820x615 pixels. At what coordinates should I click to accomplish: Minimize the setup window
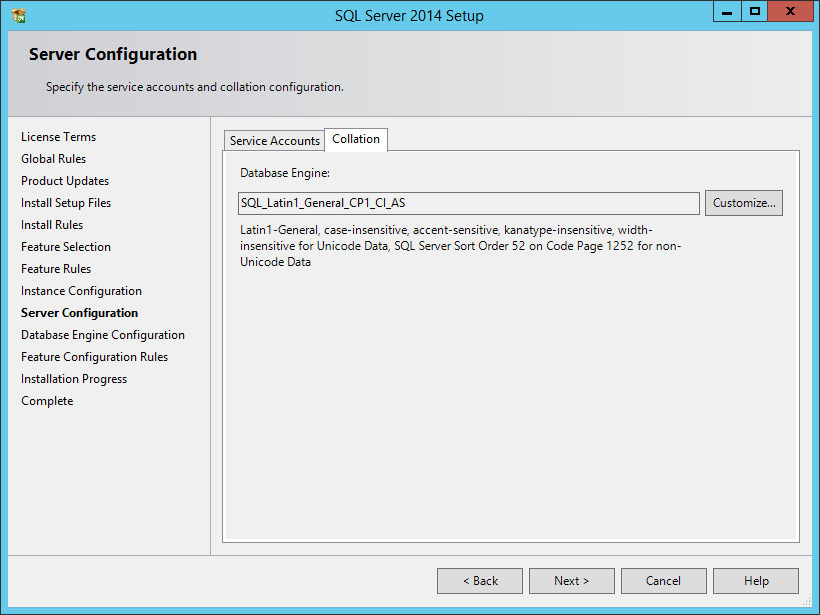click(x=727, y=12)
